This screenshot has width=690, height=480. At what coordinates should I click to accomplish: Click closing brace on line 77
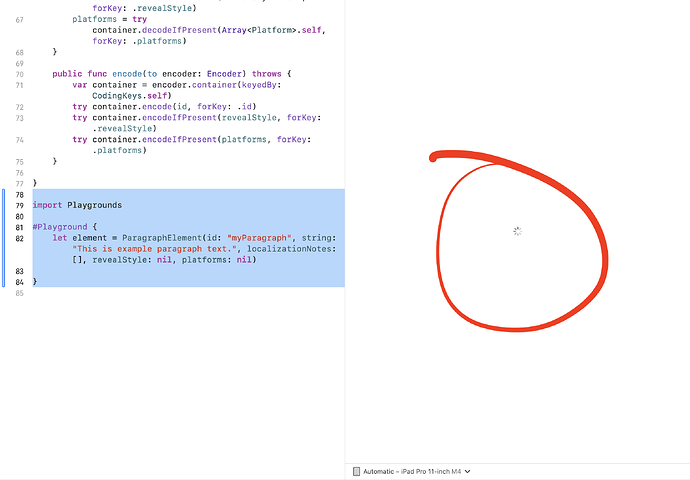point(35,183)
